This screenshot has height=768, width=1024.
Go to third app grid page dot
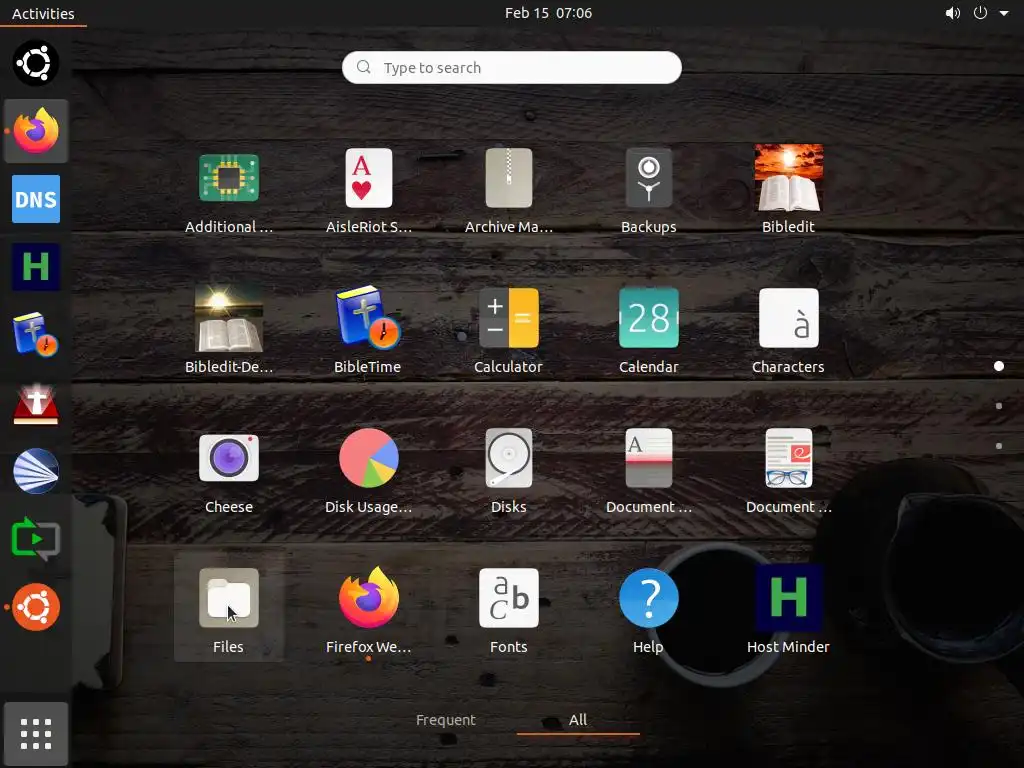(x=999, y=446)
